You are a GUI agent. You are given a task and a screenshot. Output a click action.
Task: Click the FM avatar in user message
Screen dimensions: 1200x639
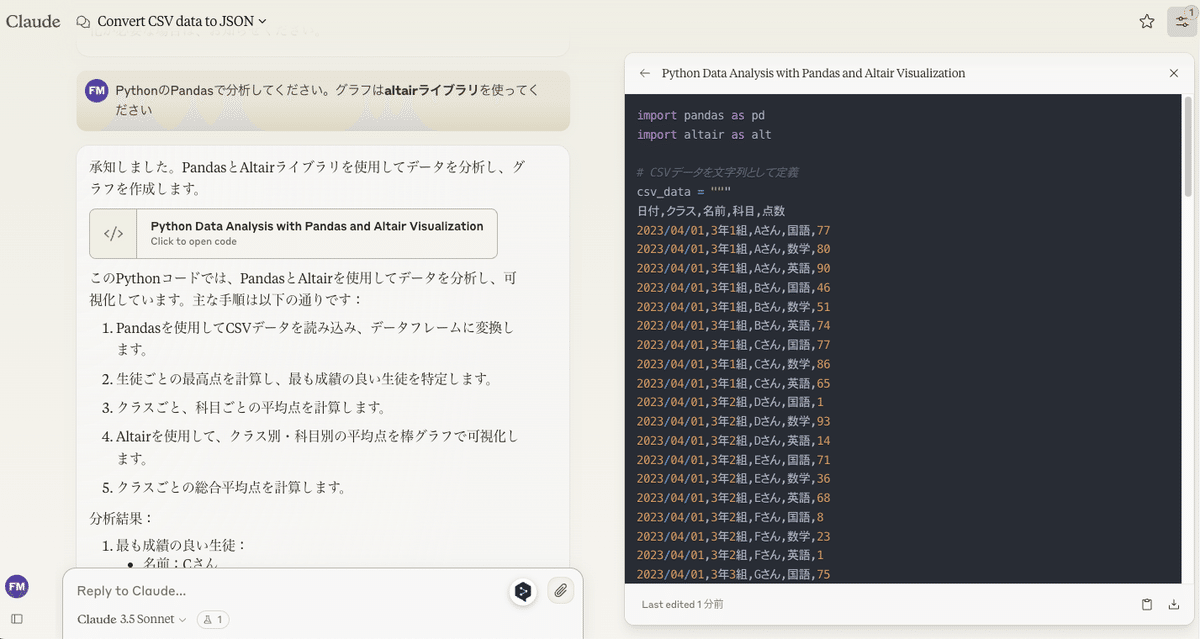(97, 91)
